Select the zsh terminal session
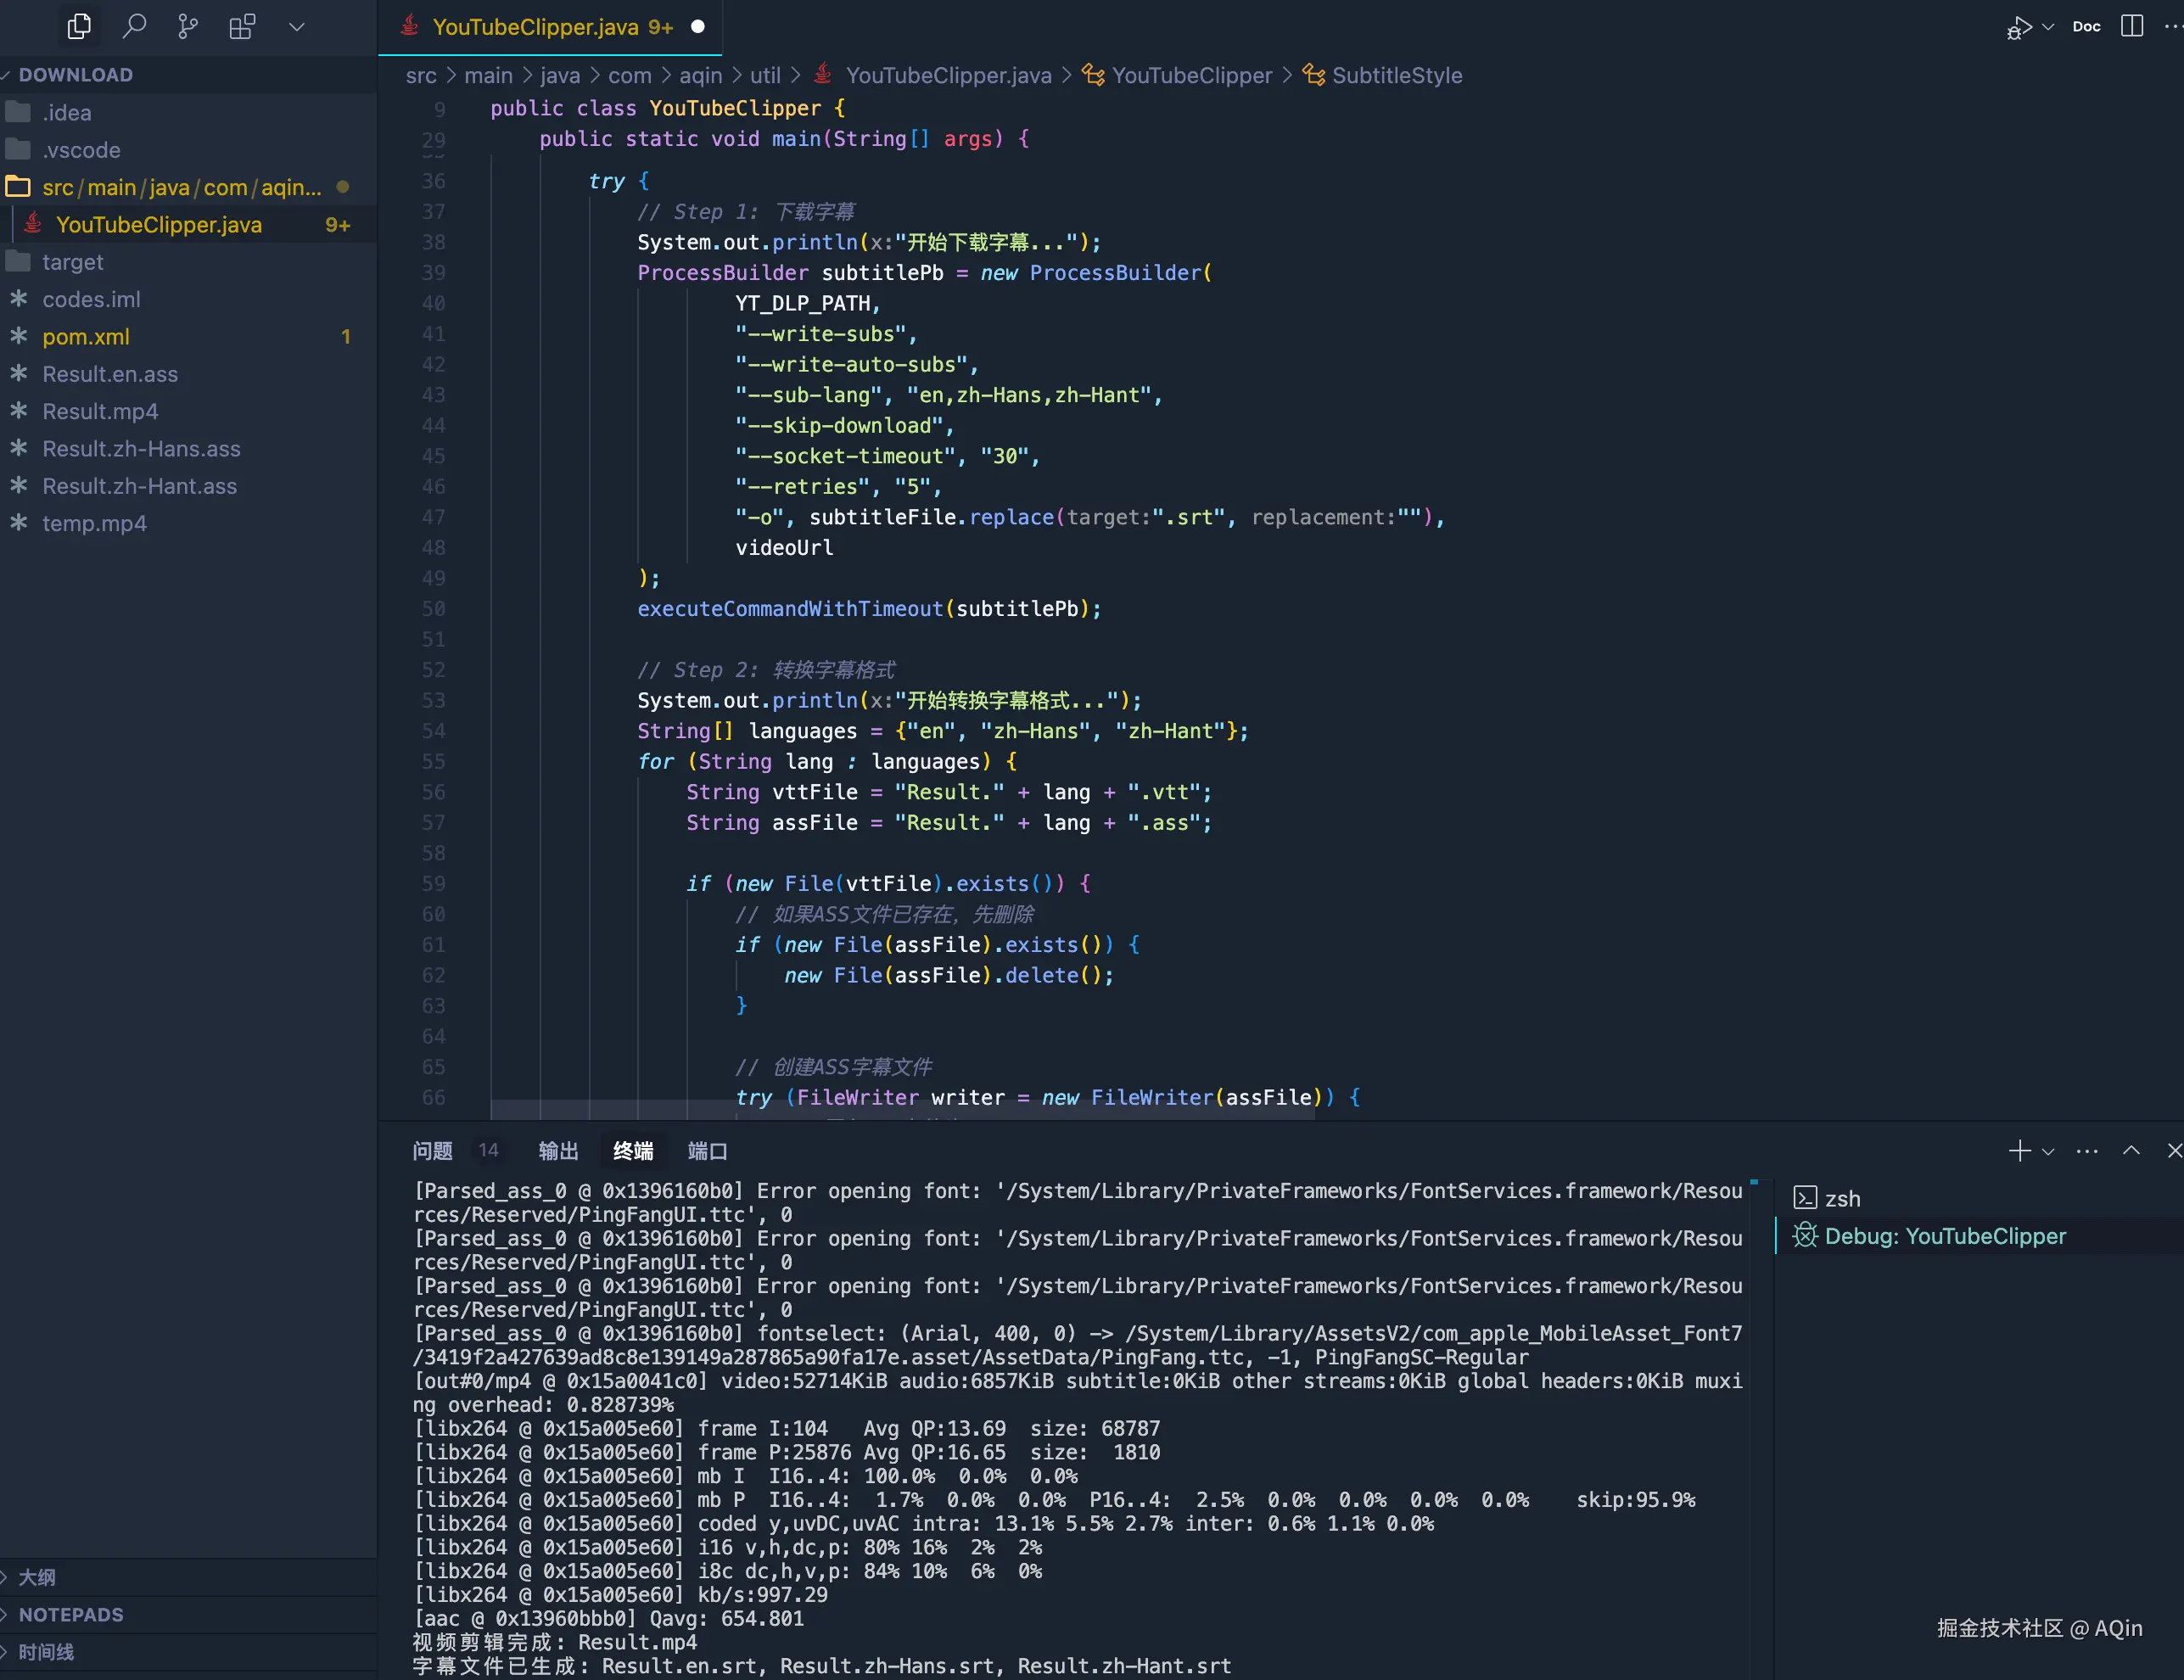The width and height of the screenshot is (2184, 1680). pos(1842,1198)
